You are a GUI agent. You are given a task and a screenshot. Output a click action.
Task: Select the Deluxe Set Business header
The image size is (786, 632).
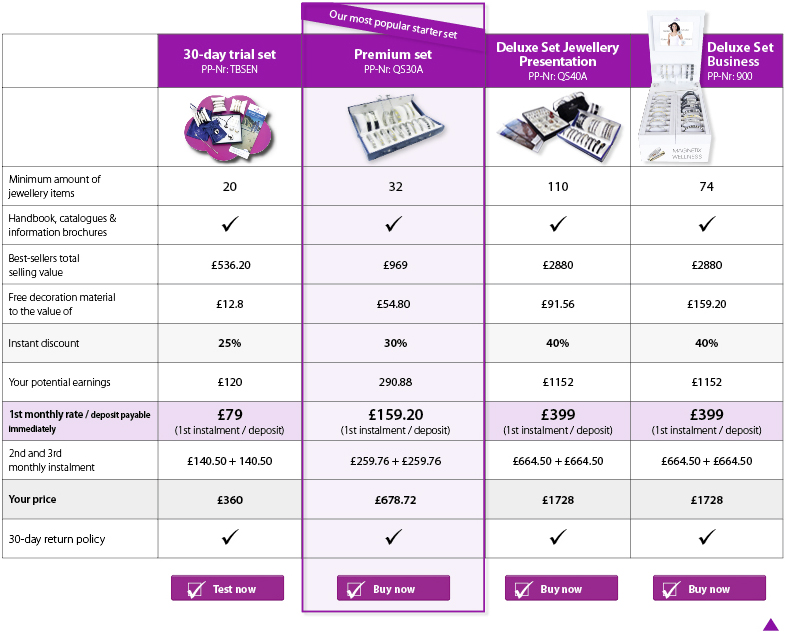pos(740,61)
